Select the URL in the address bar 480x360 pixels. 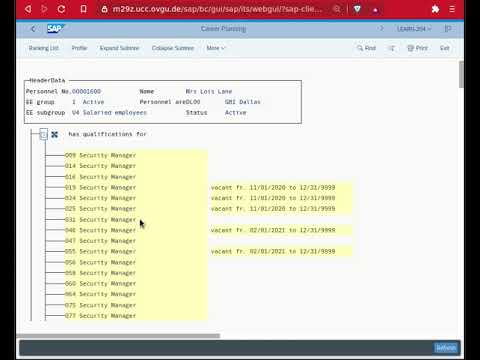217,9
